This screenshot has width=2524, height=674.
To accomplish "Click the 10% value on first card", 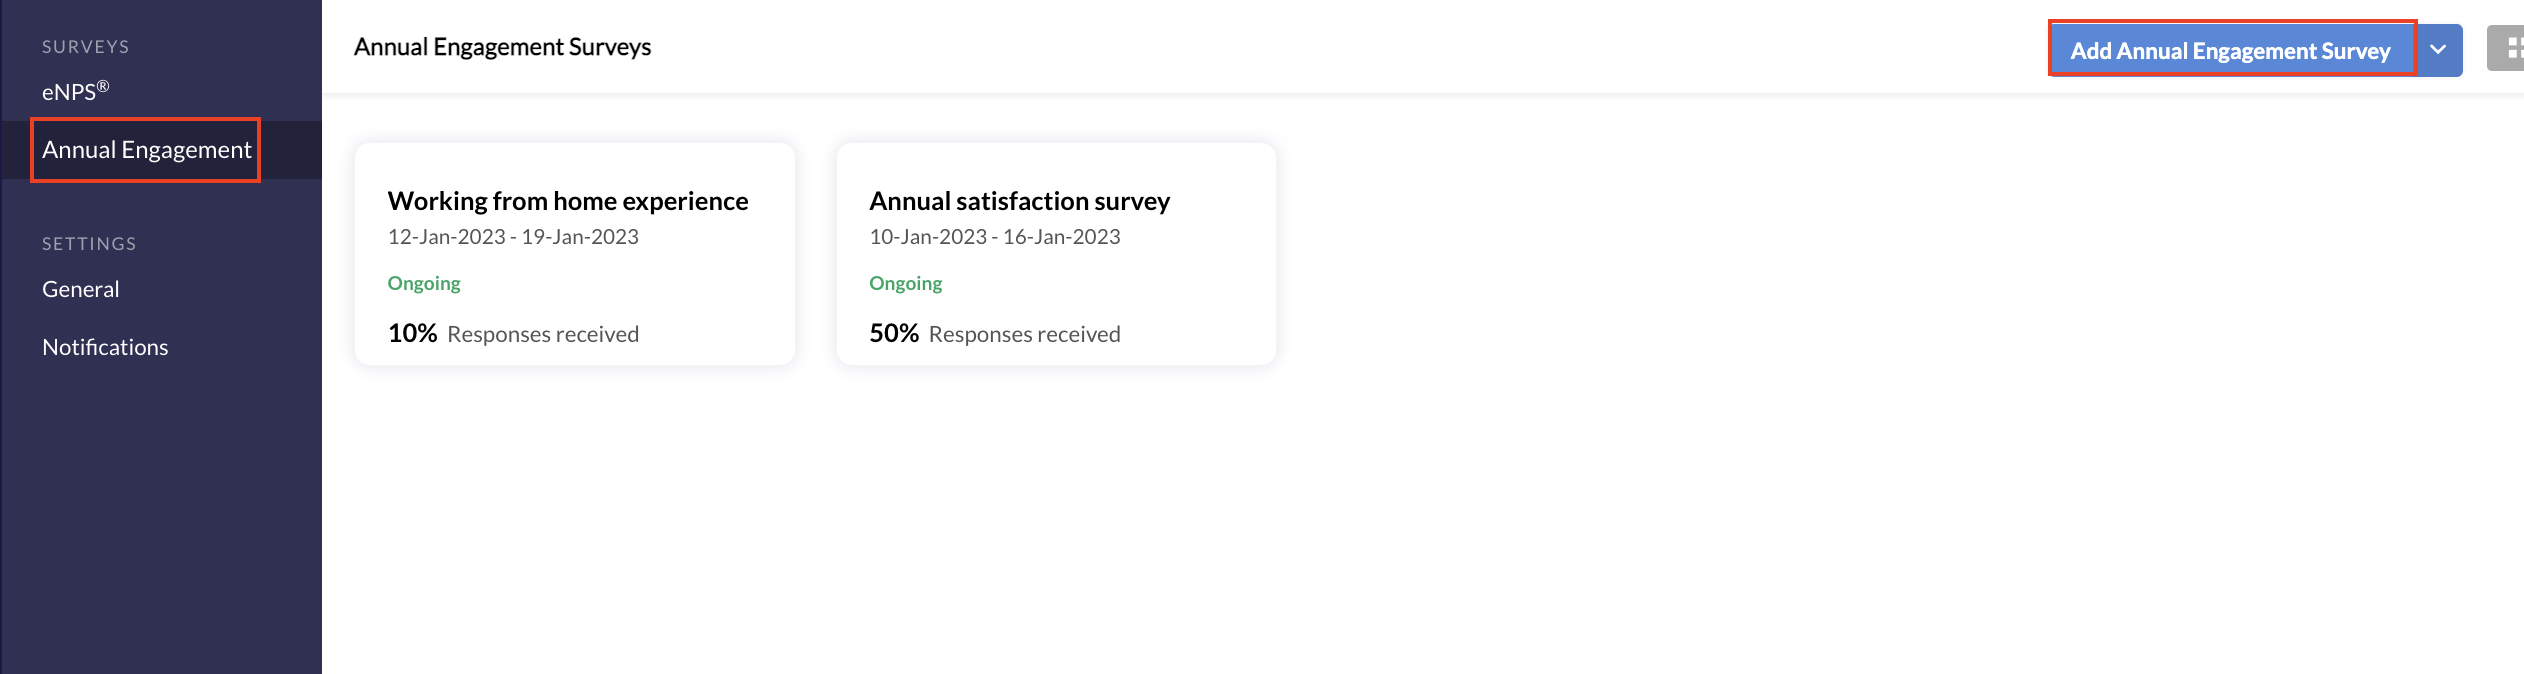I will [413, 333].
